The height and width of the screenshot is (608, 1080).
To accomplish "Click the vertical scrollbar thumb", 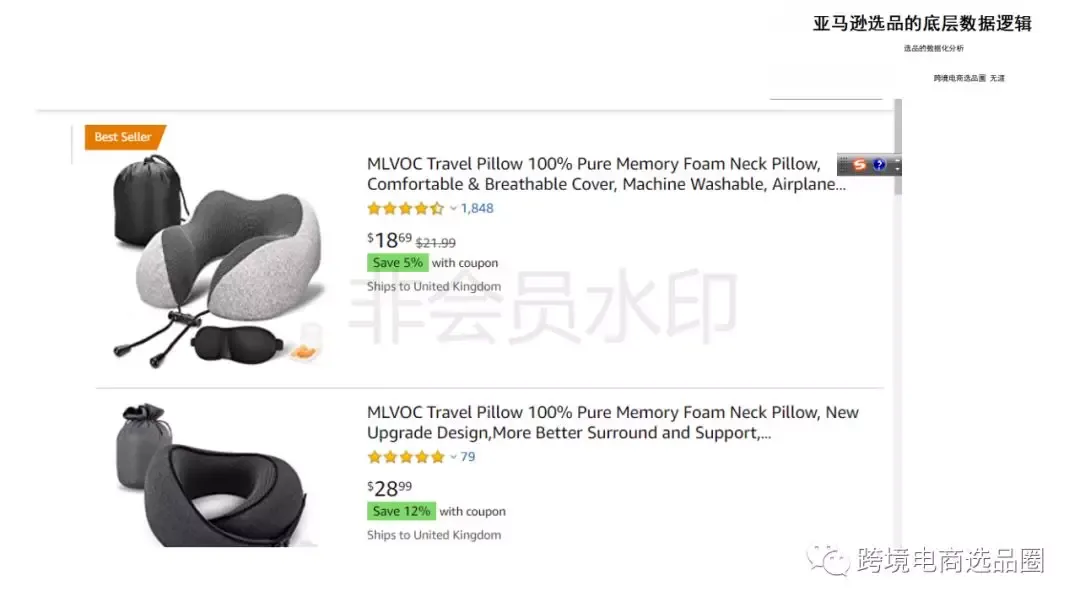I will point(897,147).
